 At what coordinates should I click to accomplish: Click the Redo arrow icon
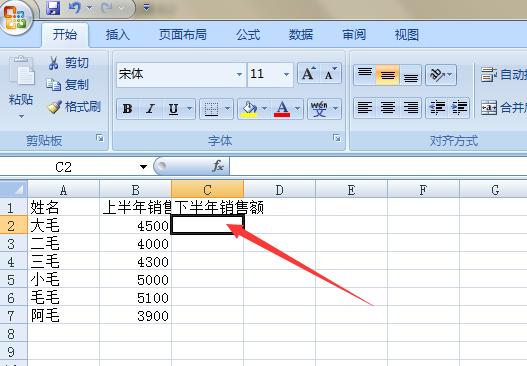click(107, 7)
